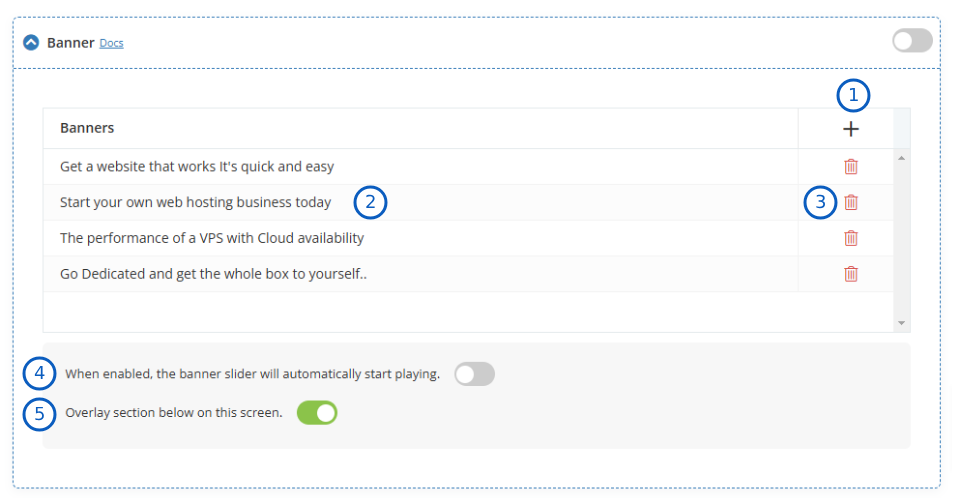Delete the VPS with Cloud availability banner
The width and height of the screenshot is (953, 500).
click(851, 238)
